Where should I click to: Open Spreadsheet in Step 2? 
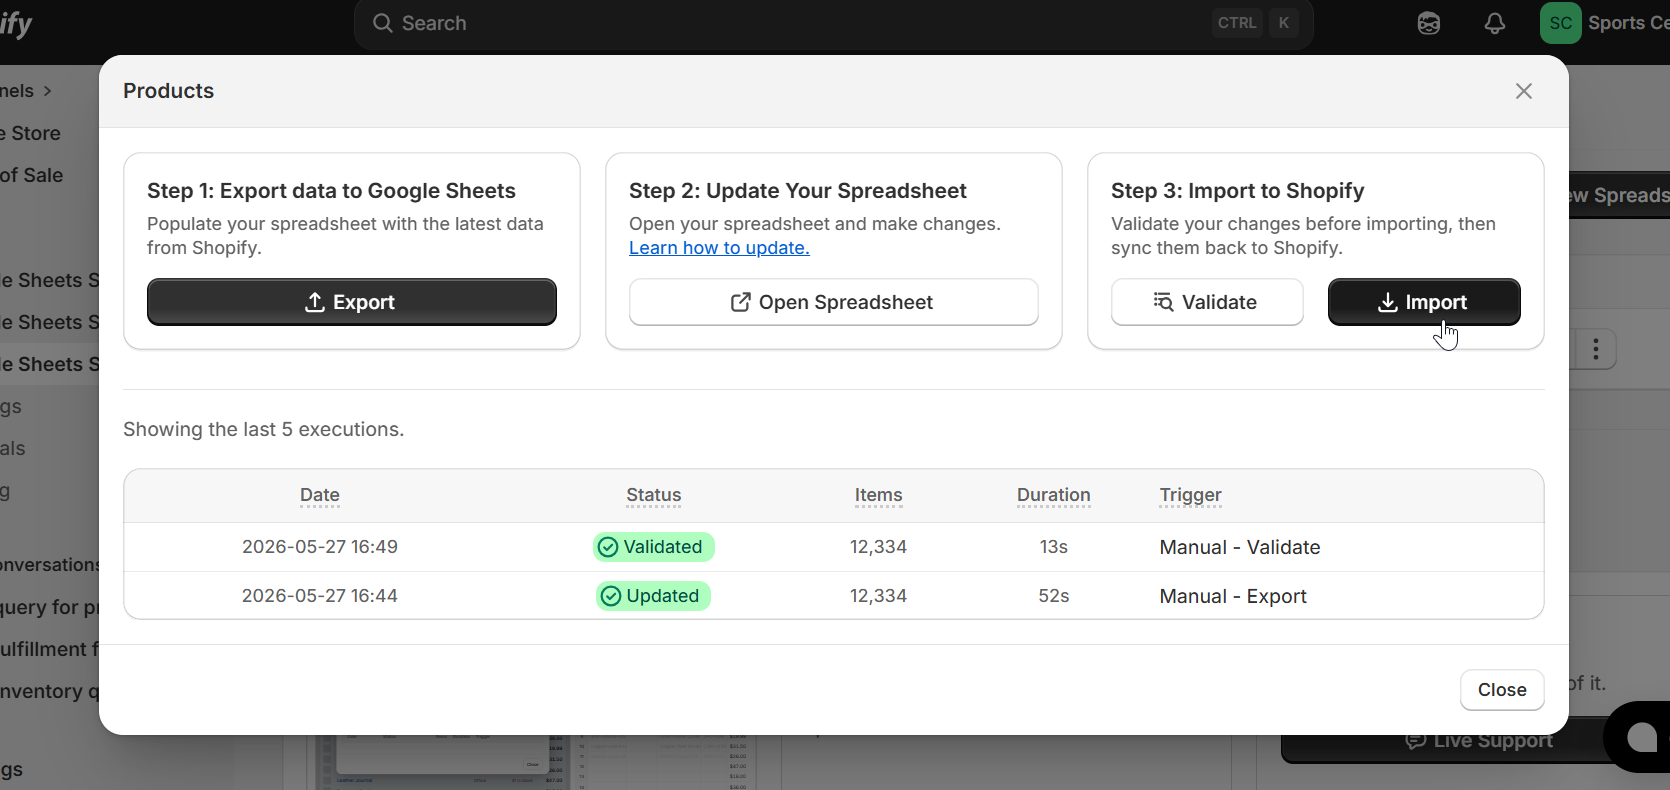(x=834, y=302)
